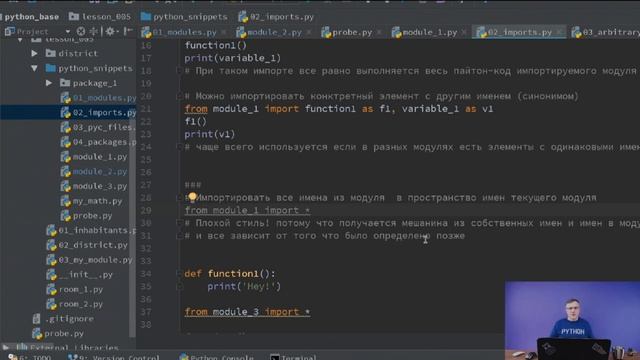
Task: Open 03_my_module.py in the tree
Action: pyautogui.click(x=89, y=260)
